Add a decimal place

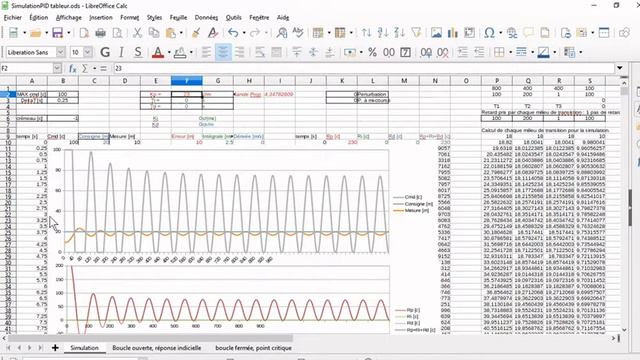pos(426,52)
